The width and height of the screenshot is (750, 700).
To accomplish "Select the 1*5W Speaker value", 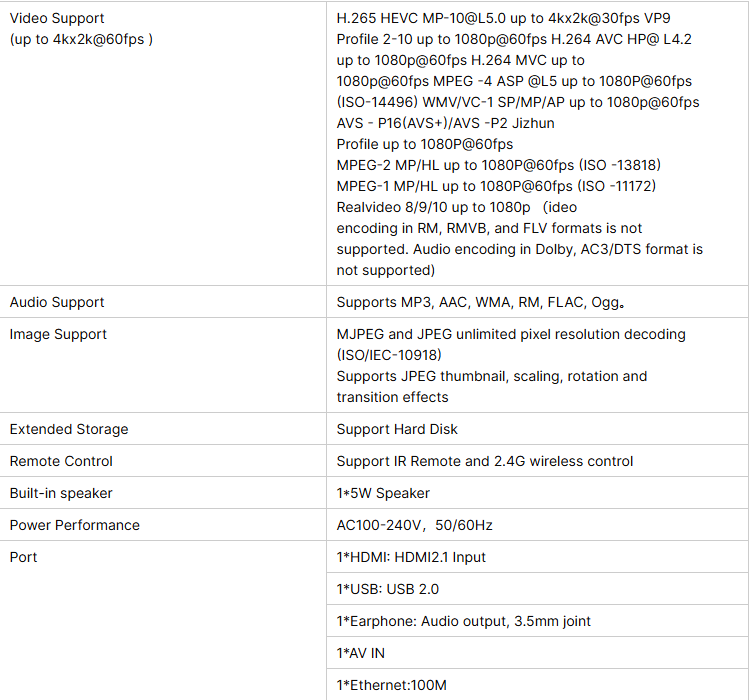I will click(383, 493).
